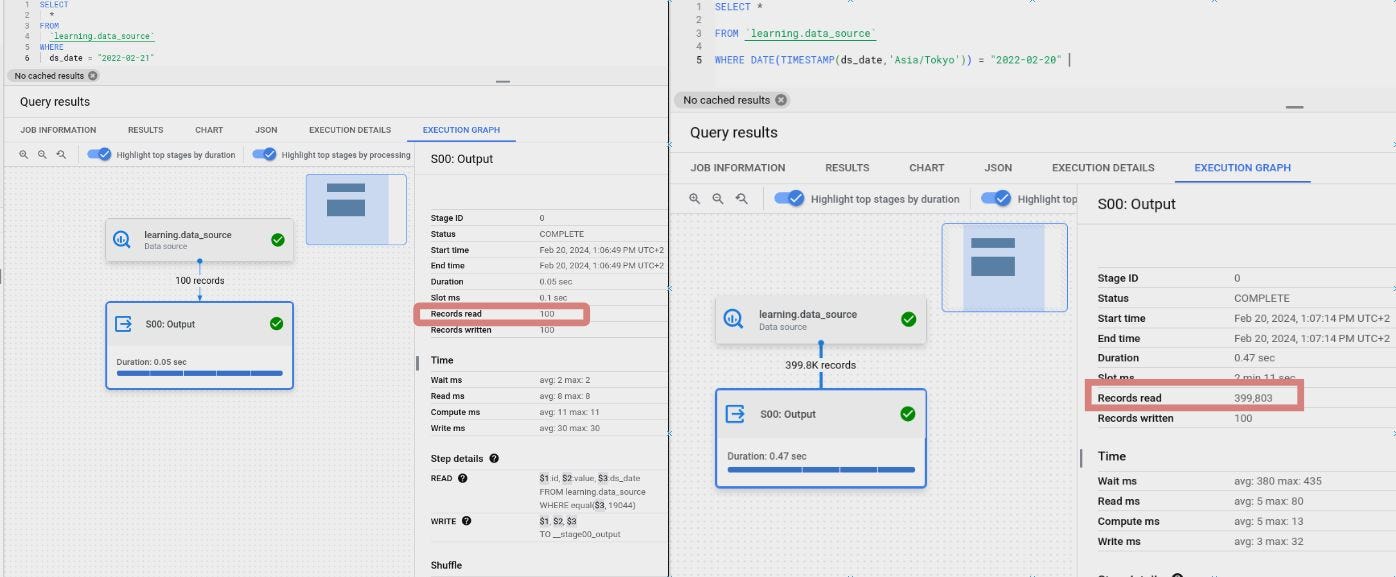This screenshot has height=577, width=1396.
Task: Open the RESULTS tab in the left pane
Action: [x=145, y=130]
